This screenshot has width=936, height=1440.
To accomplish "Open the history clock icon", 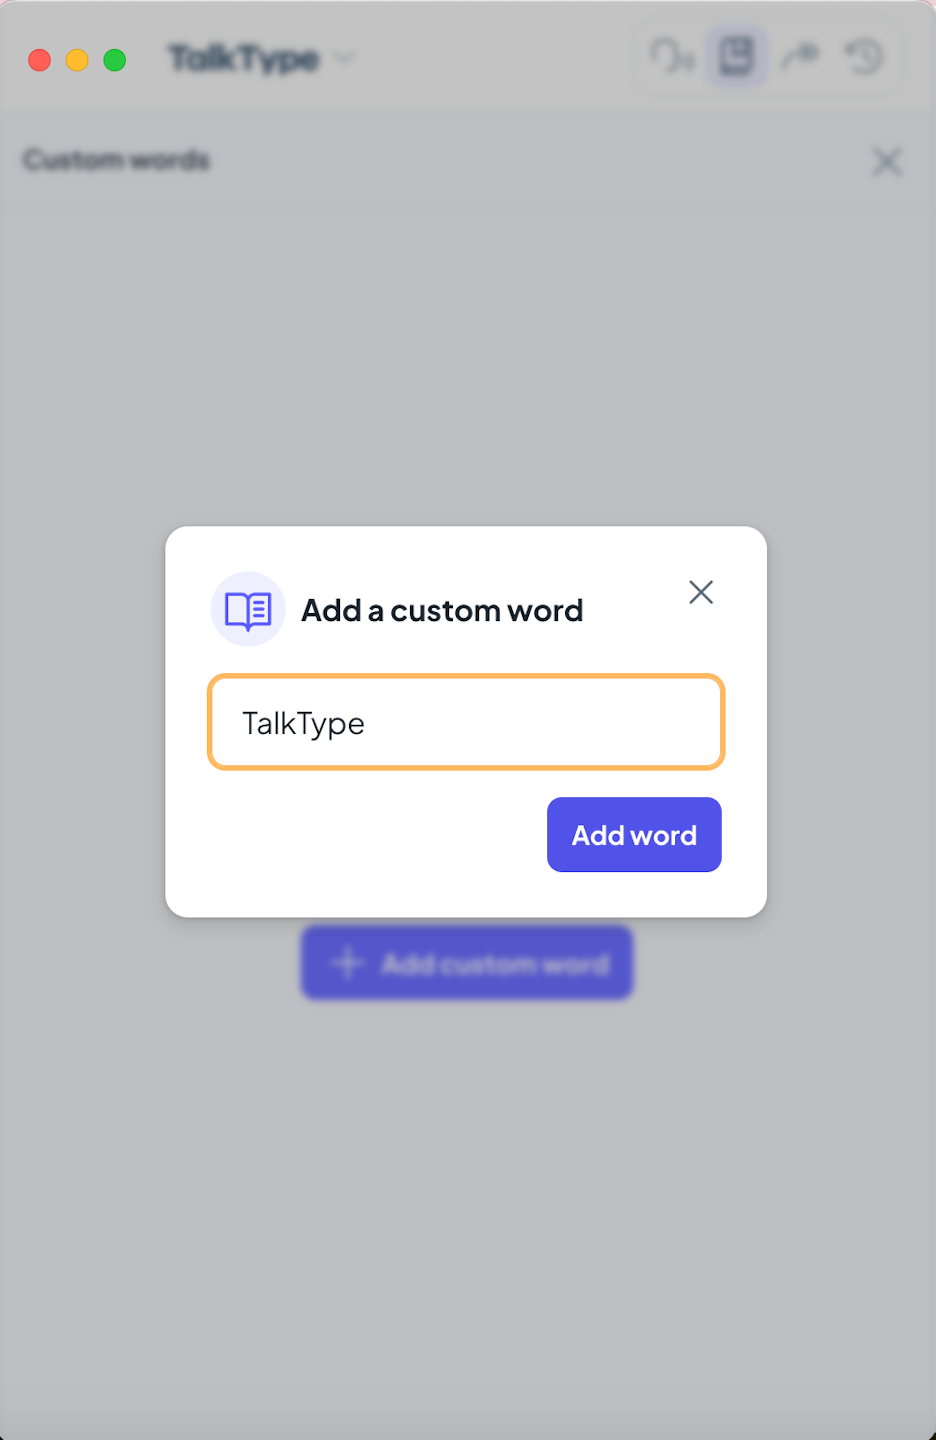I will [x=865, y=57].
